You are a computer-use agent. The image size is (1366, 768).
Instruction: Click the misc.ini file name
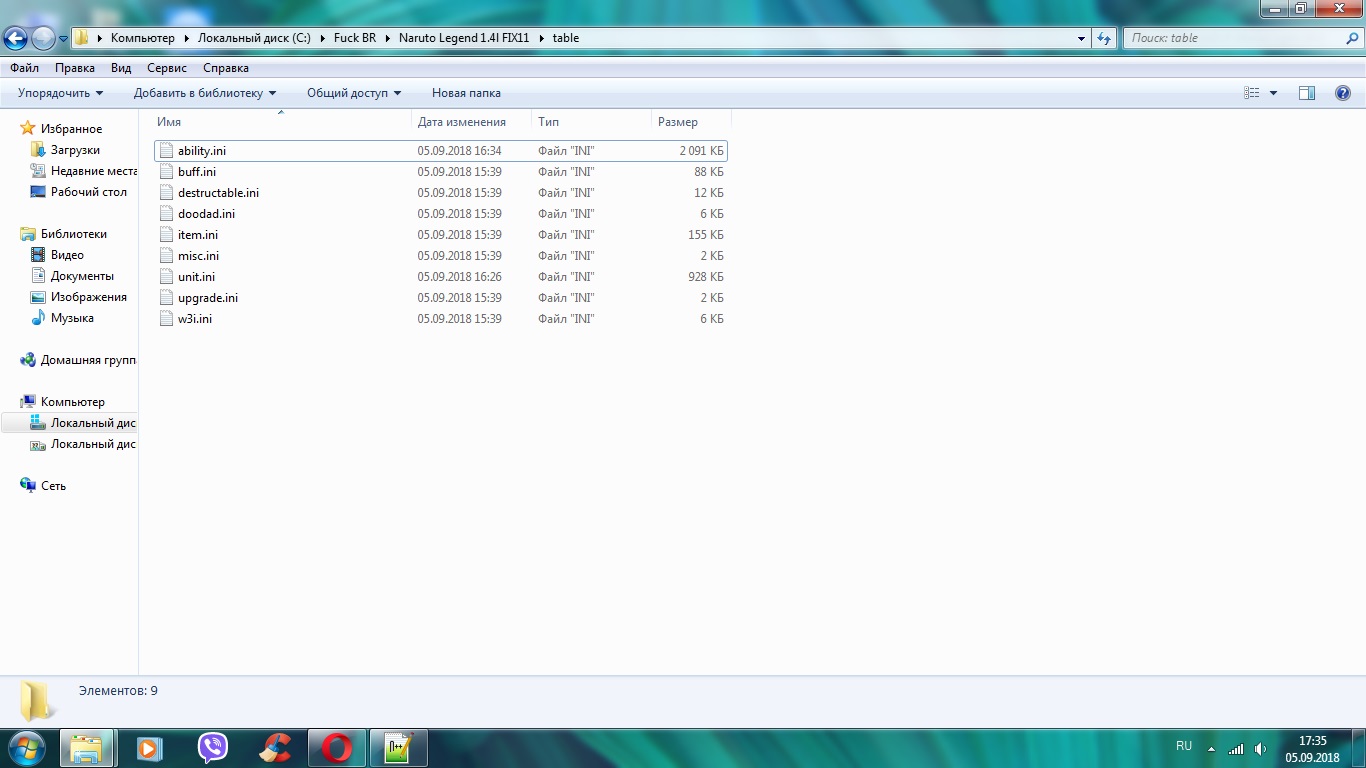tap(198, 256)
